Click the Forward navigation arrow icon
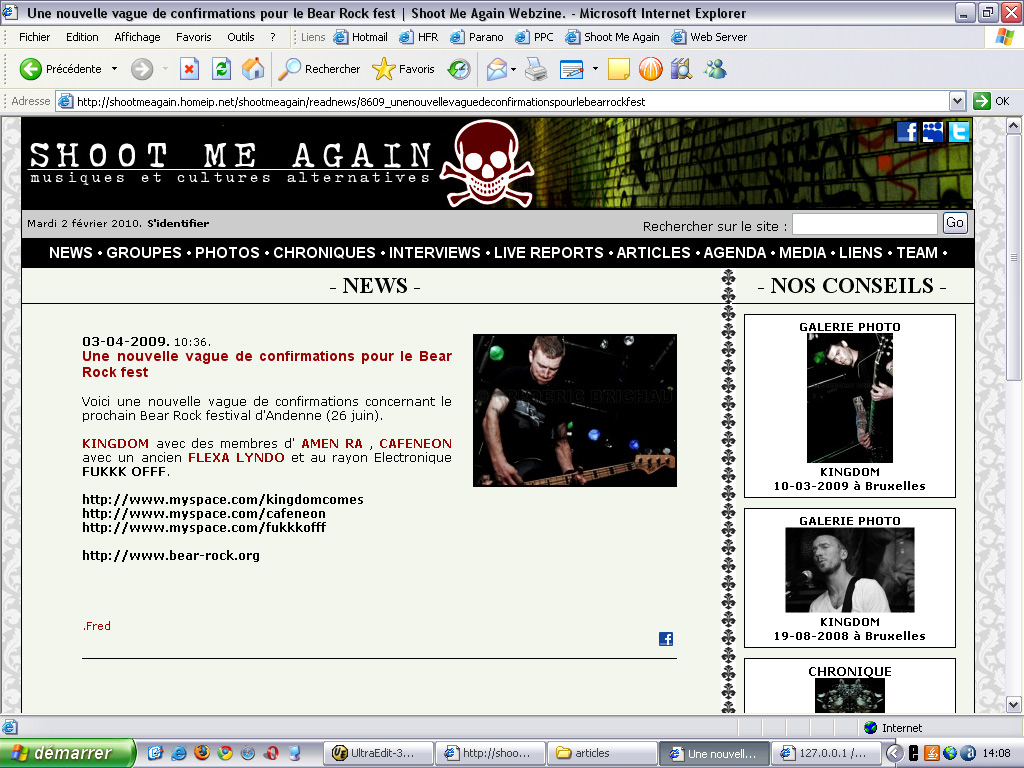The image size is (1024, 768). coord(142,69)
